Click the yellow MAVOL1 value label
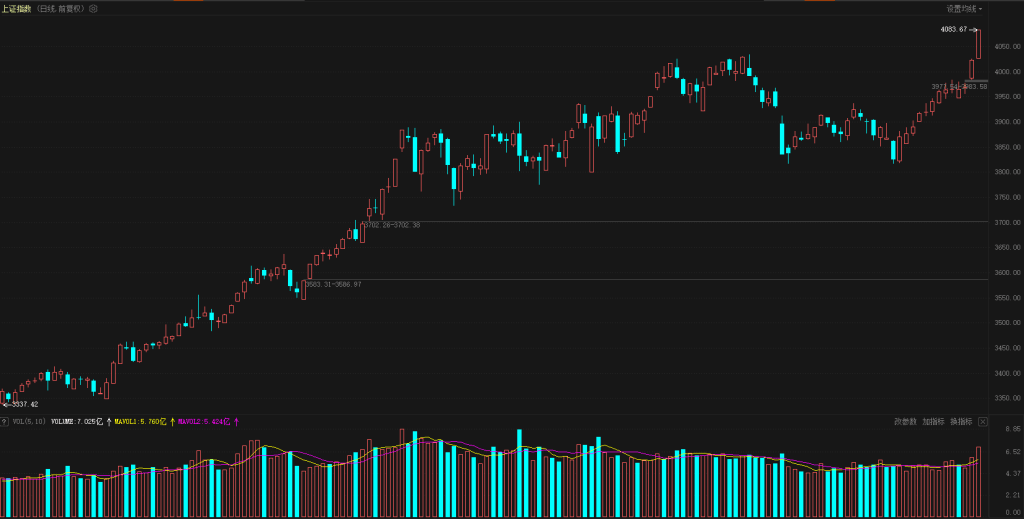 click(x=141, y=422)
